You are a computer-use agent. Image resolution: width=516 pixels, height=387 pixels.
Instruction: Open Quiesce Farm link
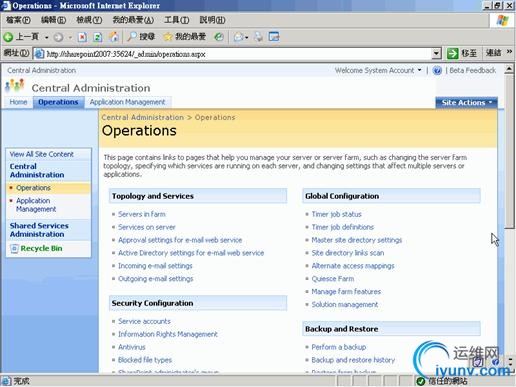[x=333, y=279]
